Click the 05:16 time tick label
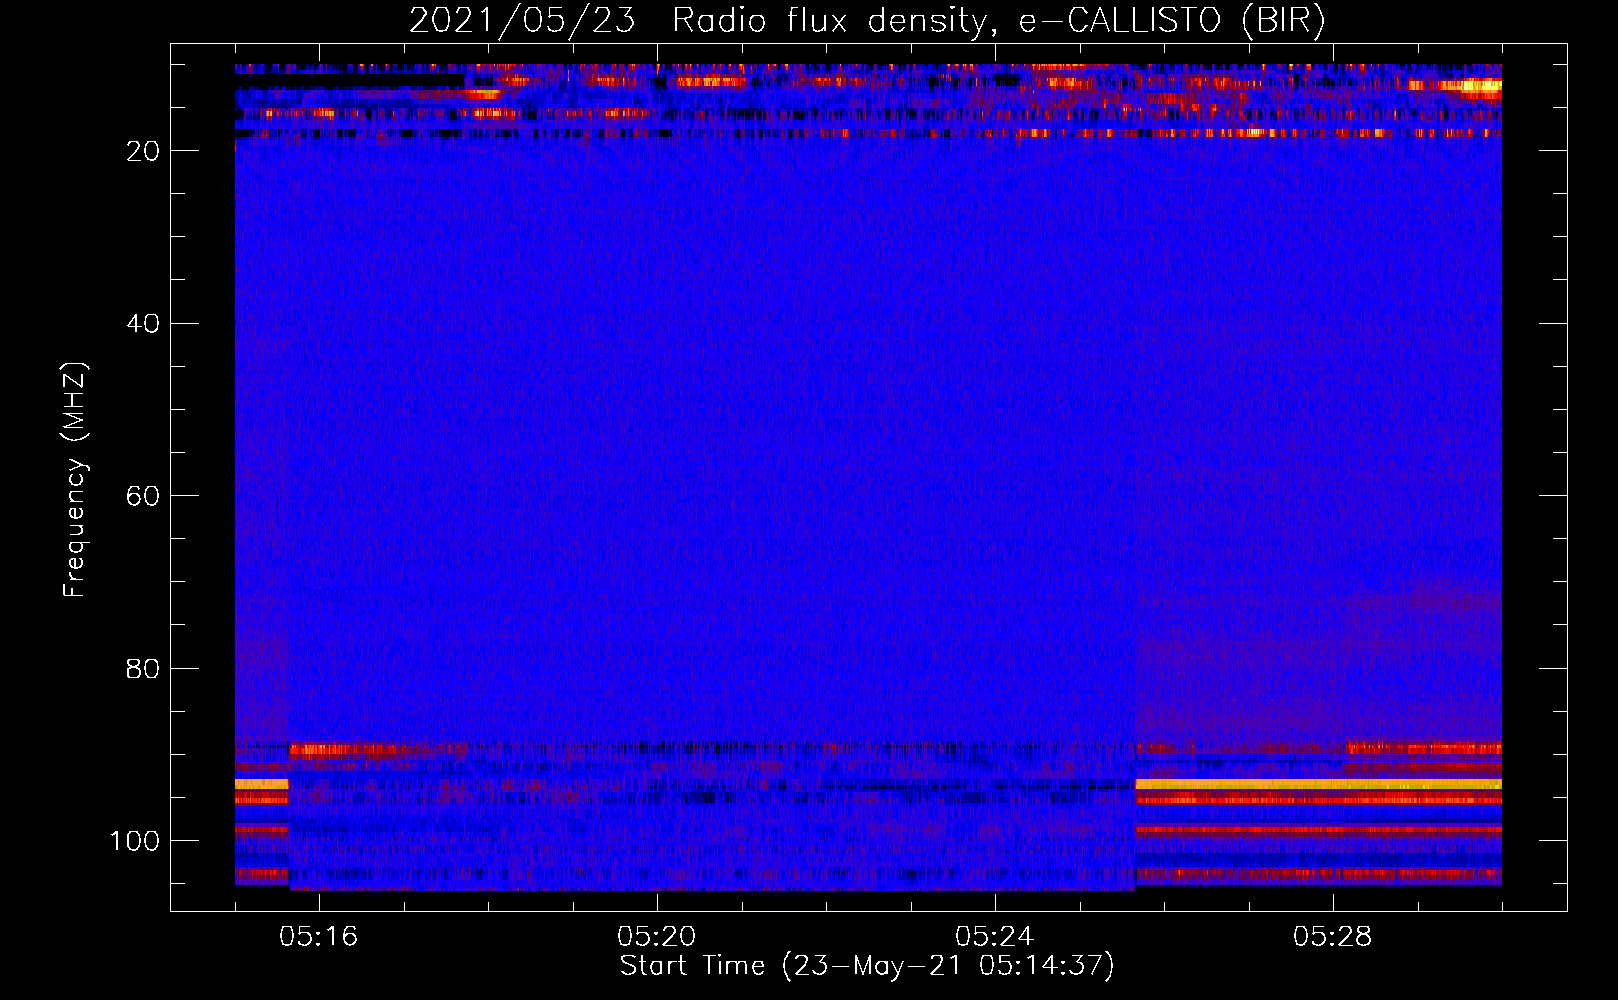Viewport: 1618px width, 1000px height. (319, 937)
